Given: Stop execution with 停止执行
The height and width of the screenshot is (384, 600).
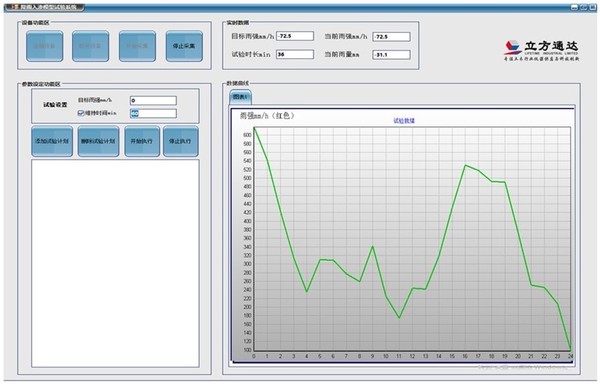Looking at the screenshot, I should tap(181, 141).
